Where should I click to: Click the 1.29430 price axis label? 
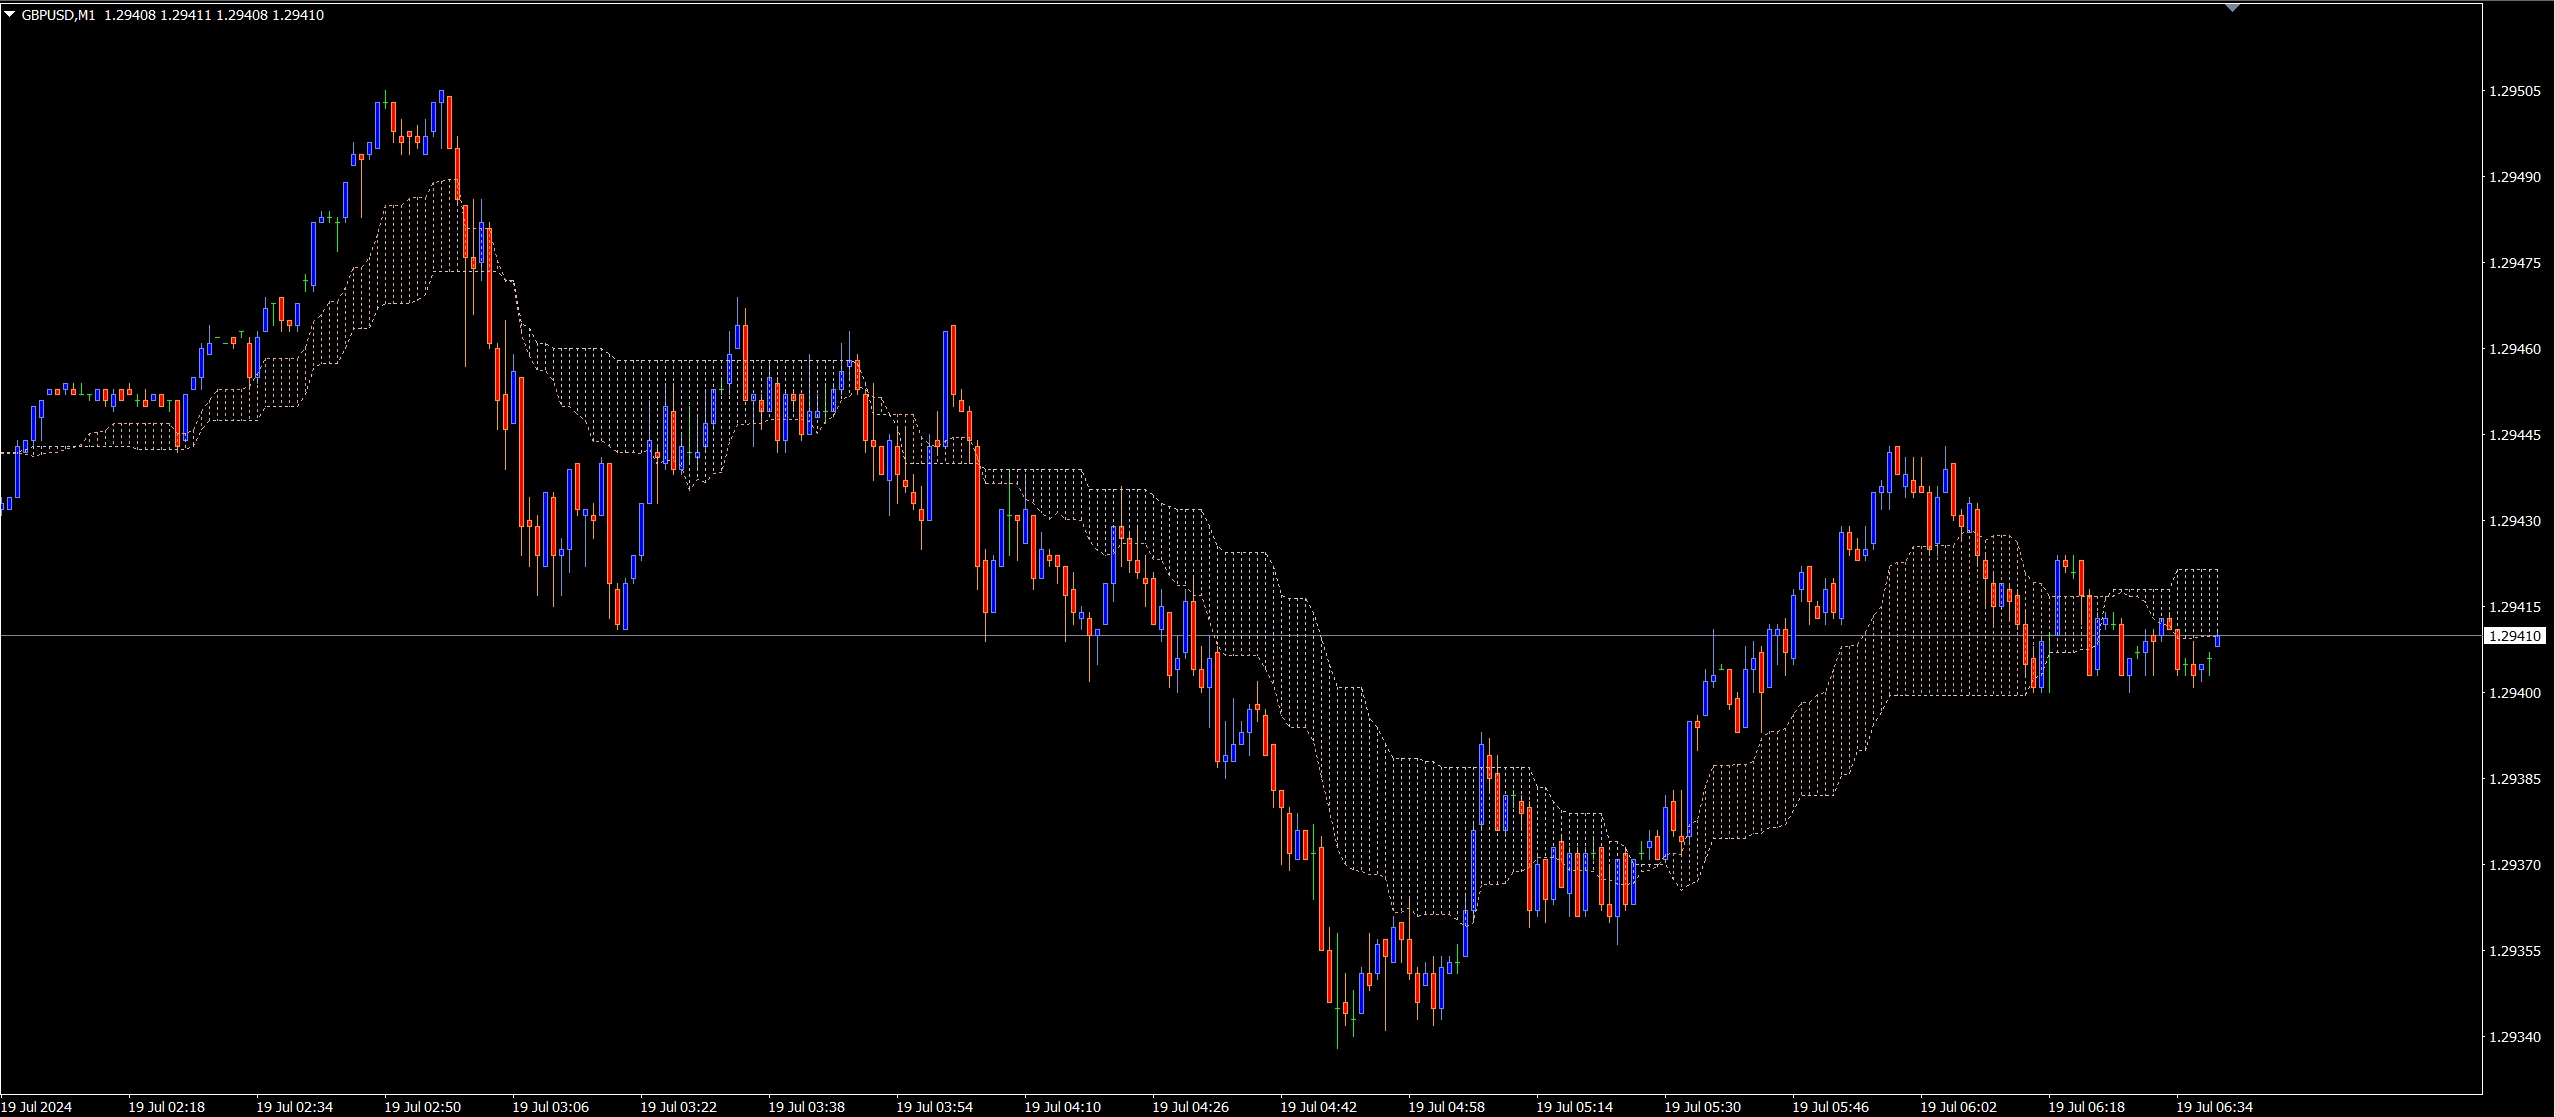tap(2513, 521)
